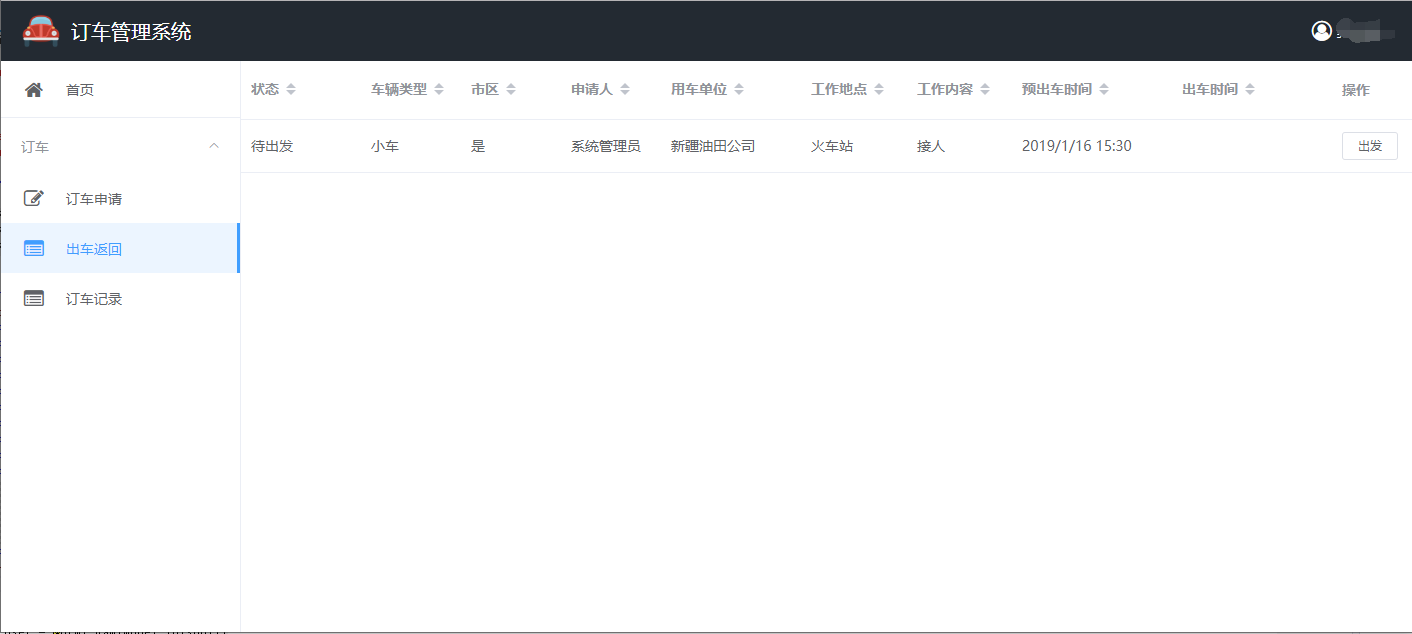Image resolution: width=1412 pixels, height=634 pixels.
Task: Go to the 订车记录 menu item
Action: [x=94, y=299]
